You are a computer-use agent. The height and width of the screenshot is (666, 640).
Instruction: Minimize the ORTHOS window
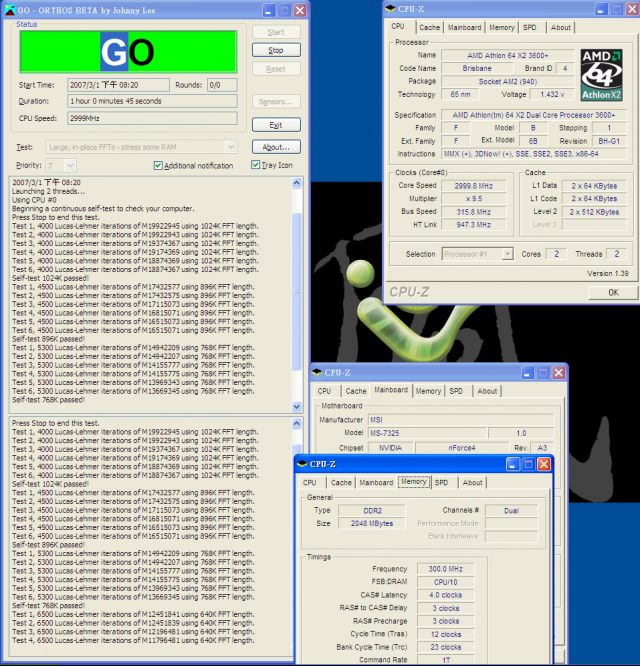[x=268, y=10]
